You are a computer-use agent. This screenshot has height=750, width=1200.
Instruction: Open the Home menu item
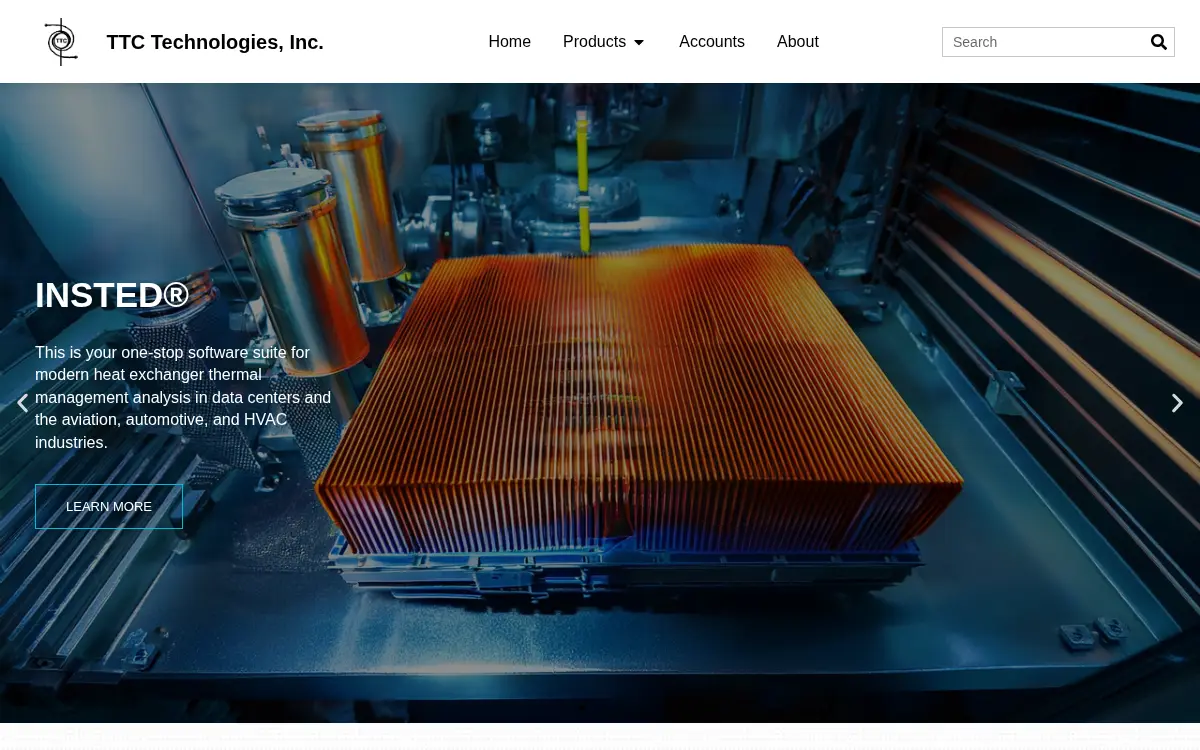509,42
